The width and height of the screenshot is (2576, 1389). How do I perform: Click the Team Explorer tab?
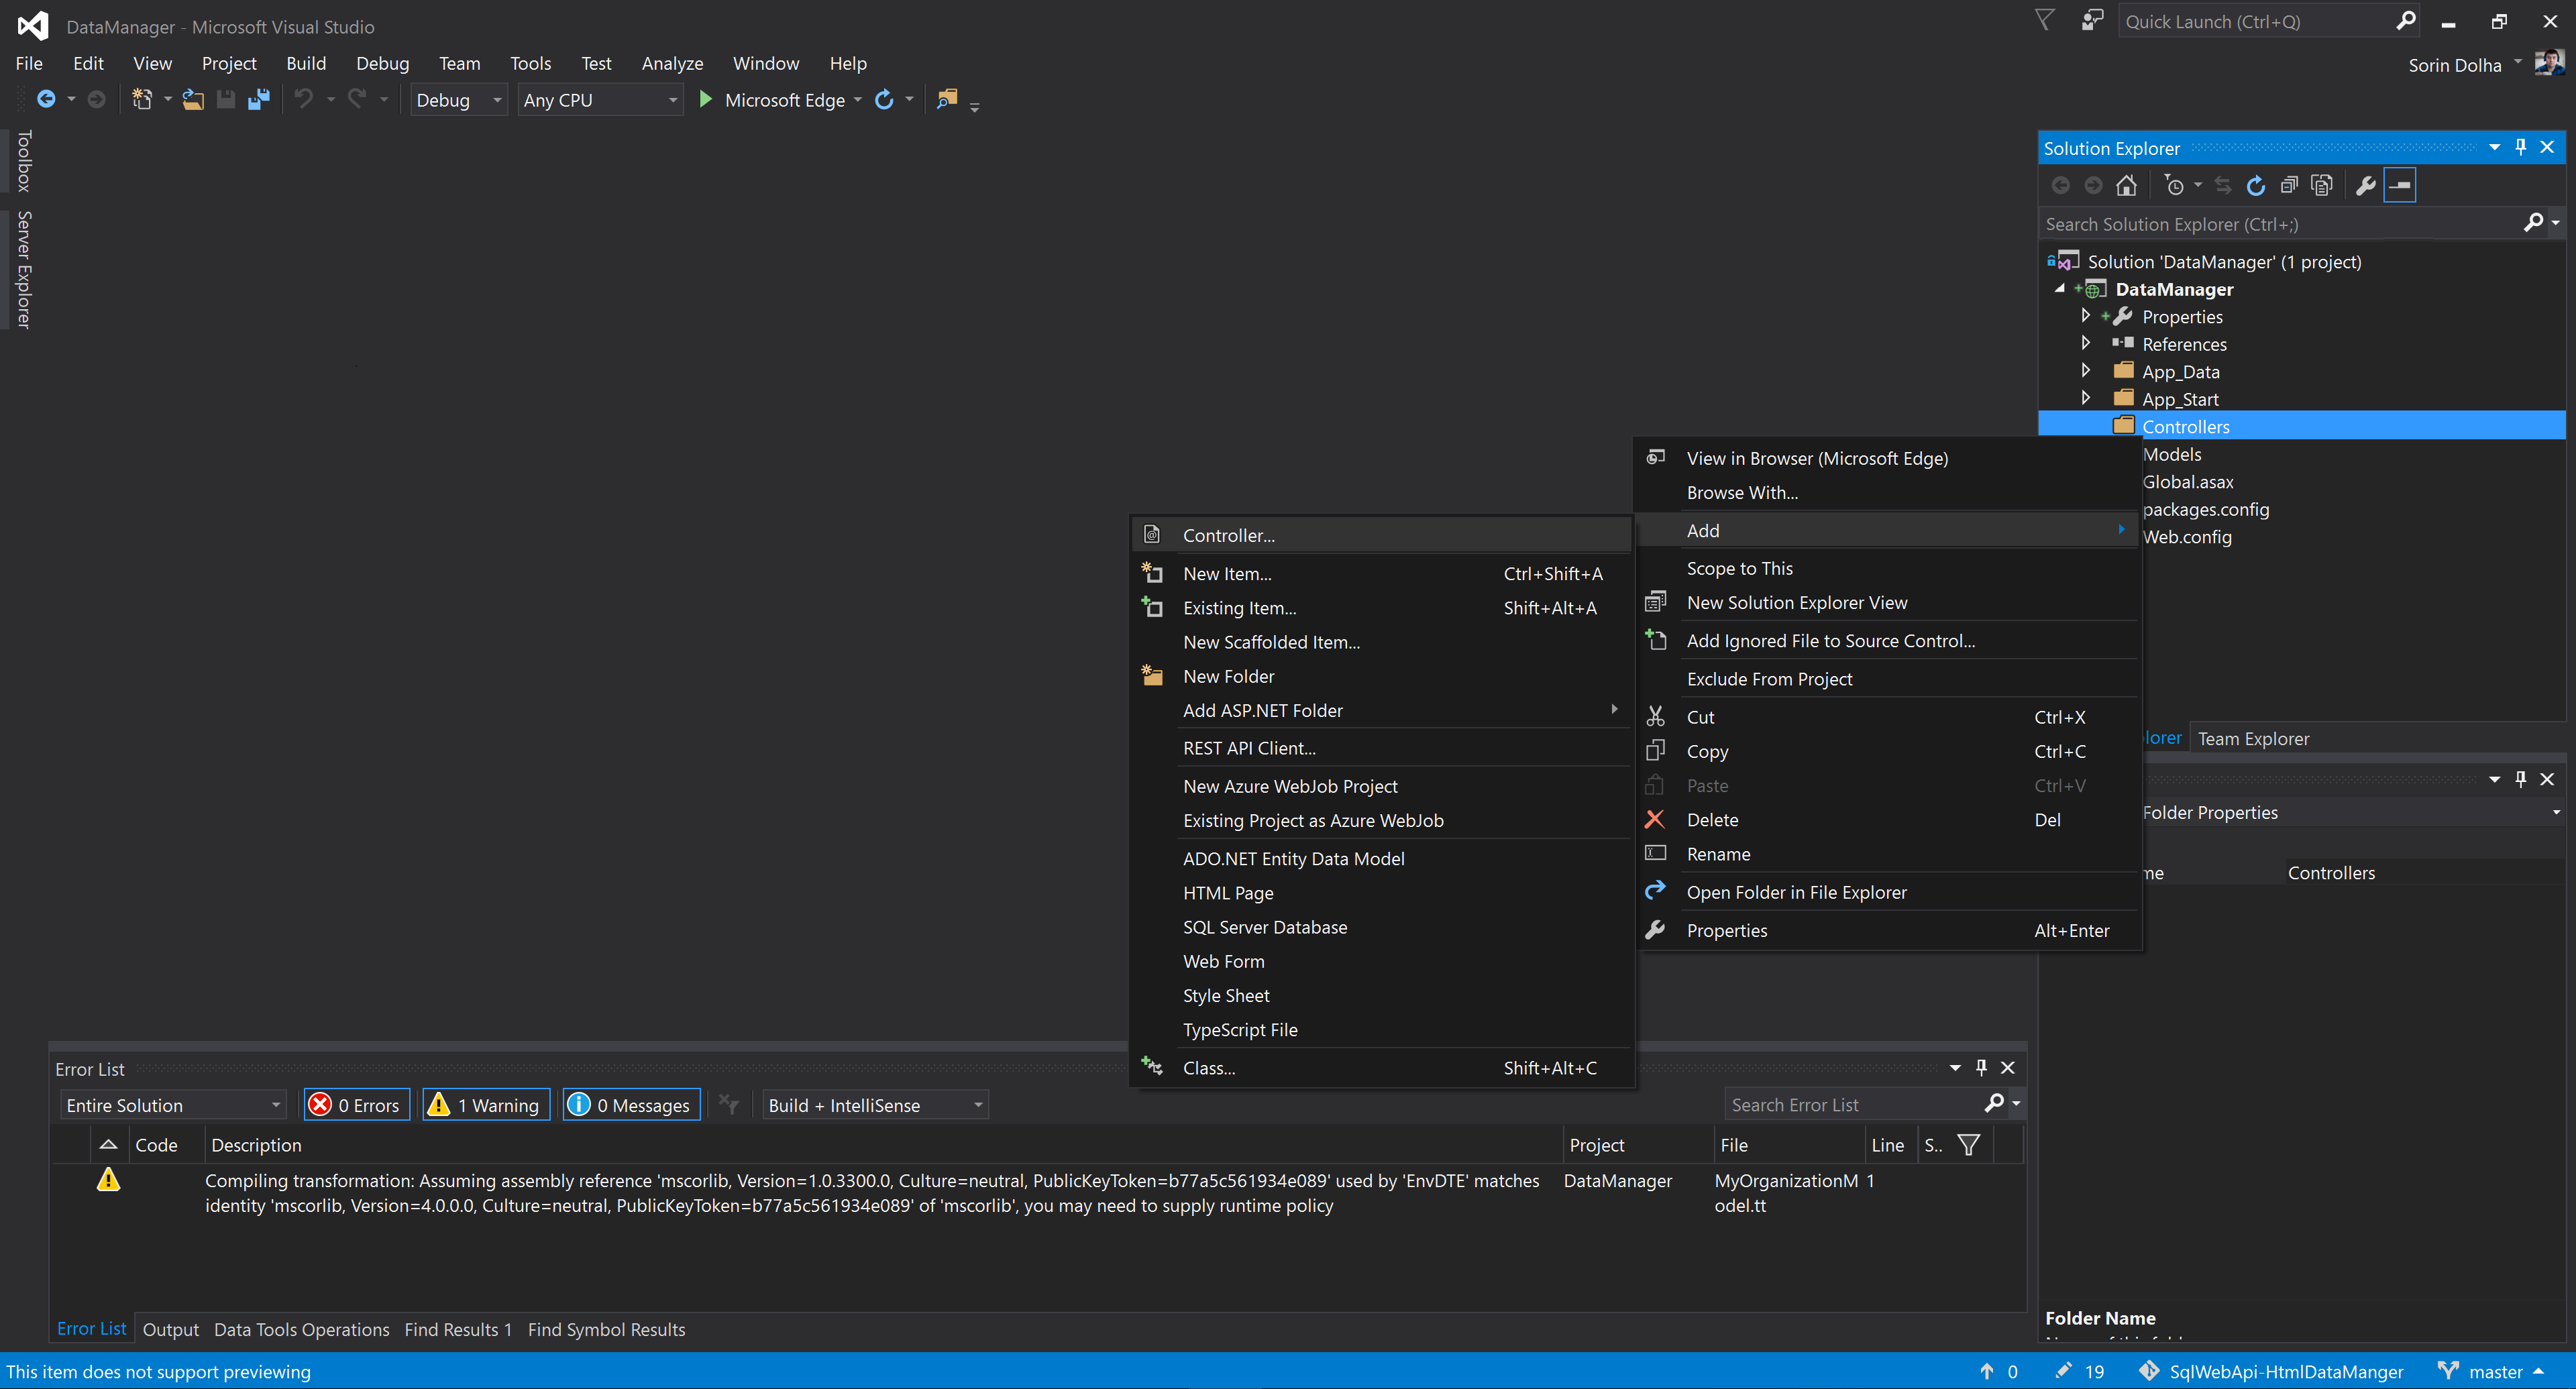point(2253,739)
